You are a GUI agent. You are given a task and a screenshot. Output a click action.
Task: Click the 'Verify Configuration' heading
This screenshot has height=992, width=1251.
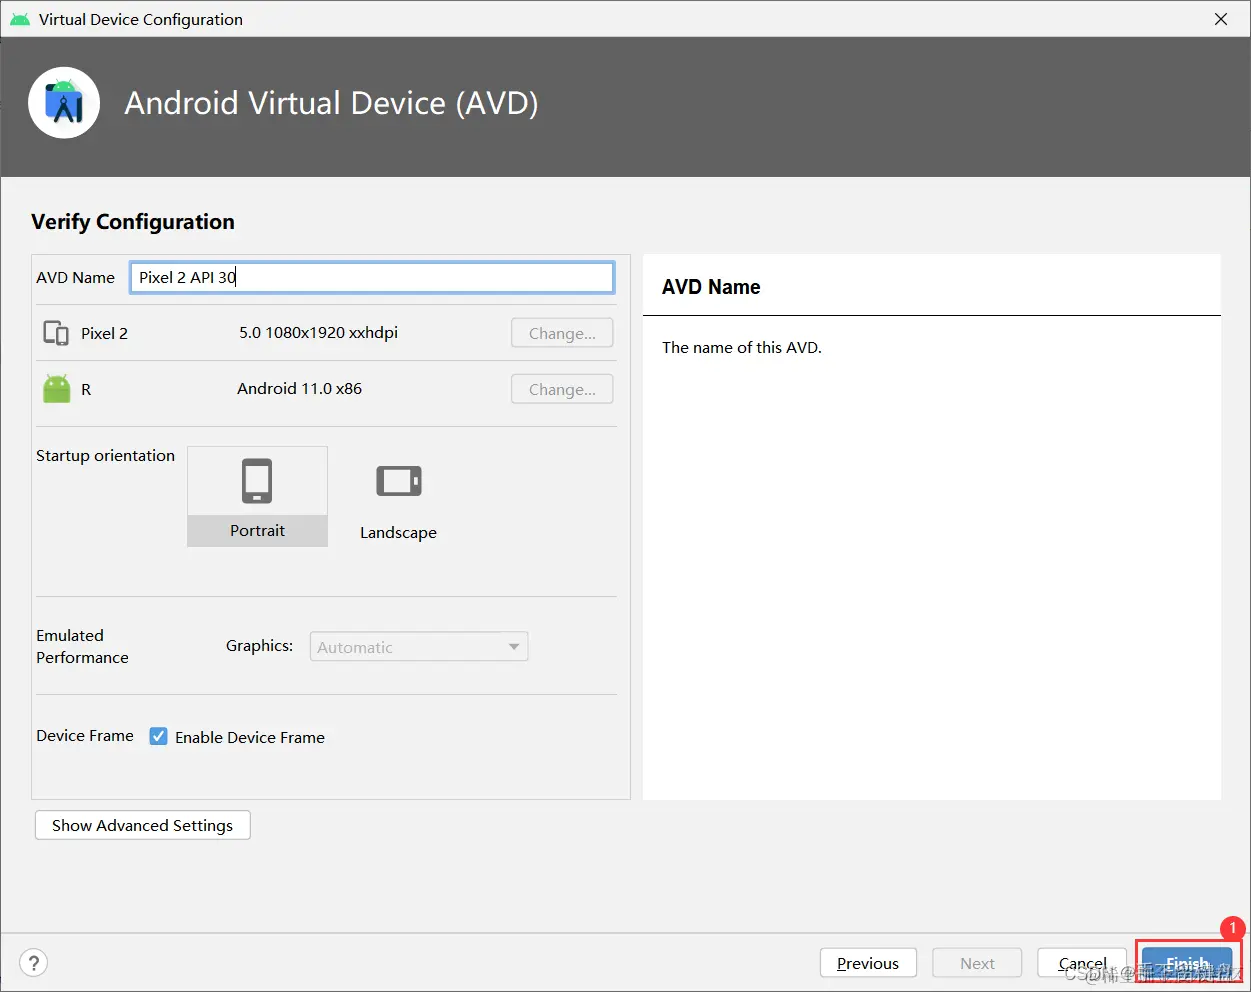[133, 222]
